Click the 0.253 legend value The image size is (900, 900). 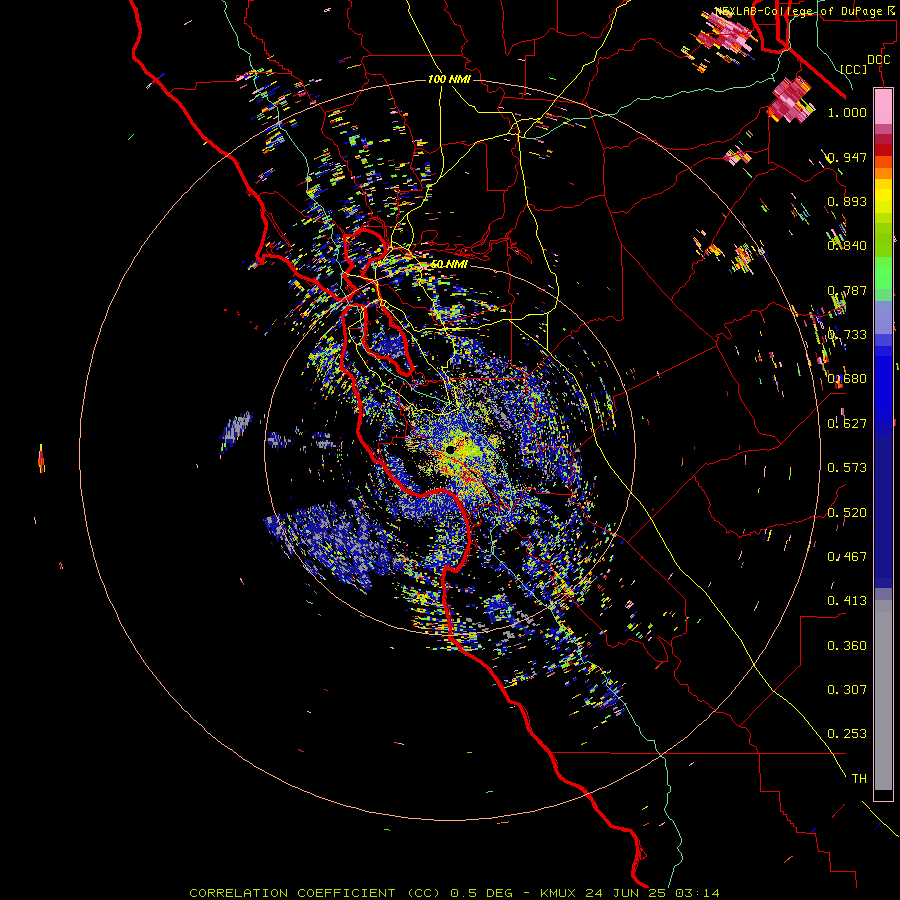pyautogui.click(x=847, y=734)
